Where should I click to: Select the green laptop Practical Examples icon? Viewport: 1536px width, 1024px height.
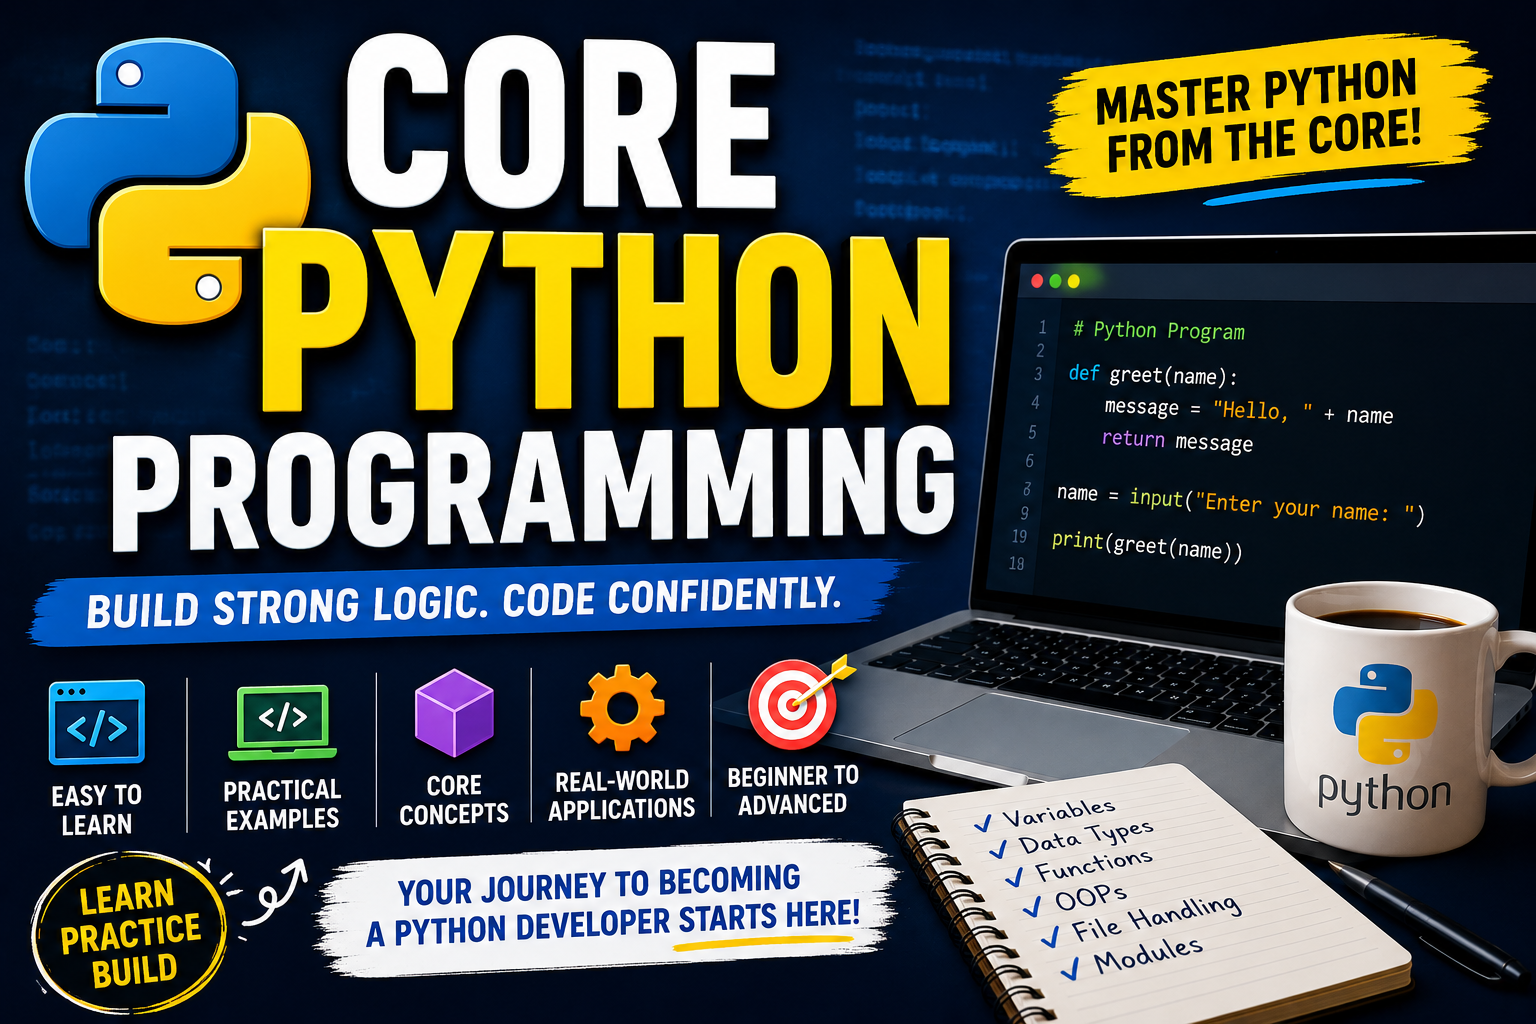(283, 723)
